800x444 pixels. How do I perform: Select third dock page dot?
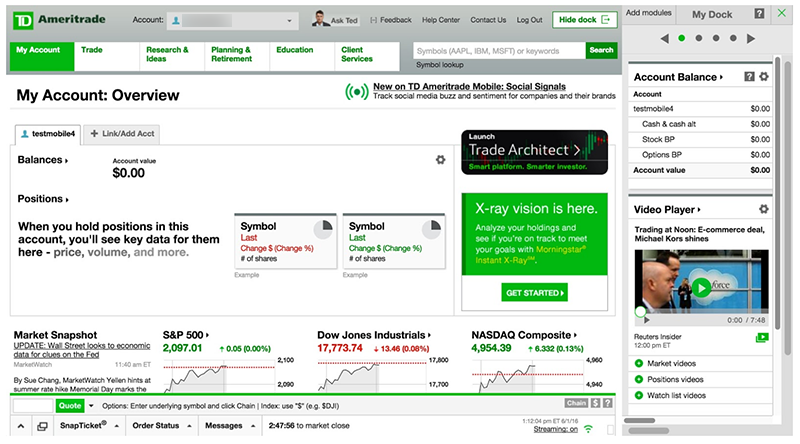716,38
